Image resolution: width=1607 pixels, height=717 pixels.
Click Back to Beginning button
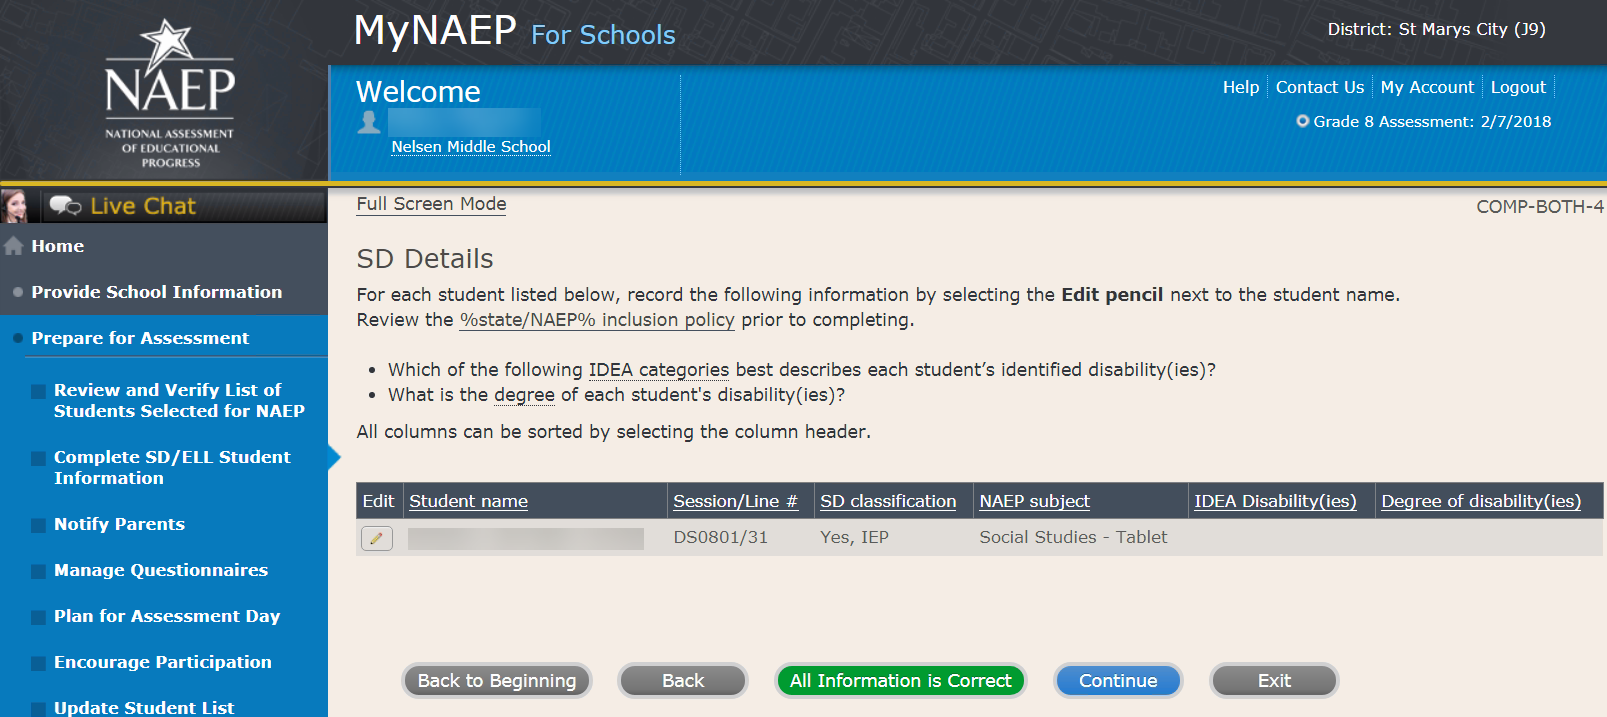point(497,681)
